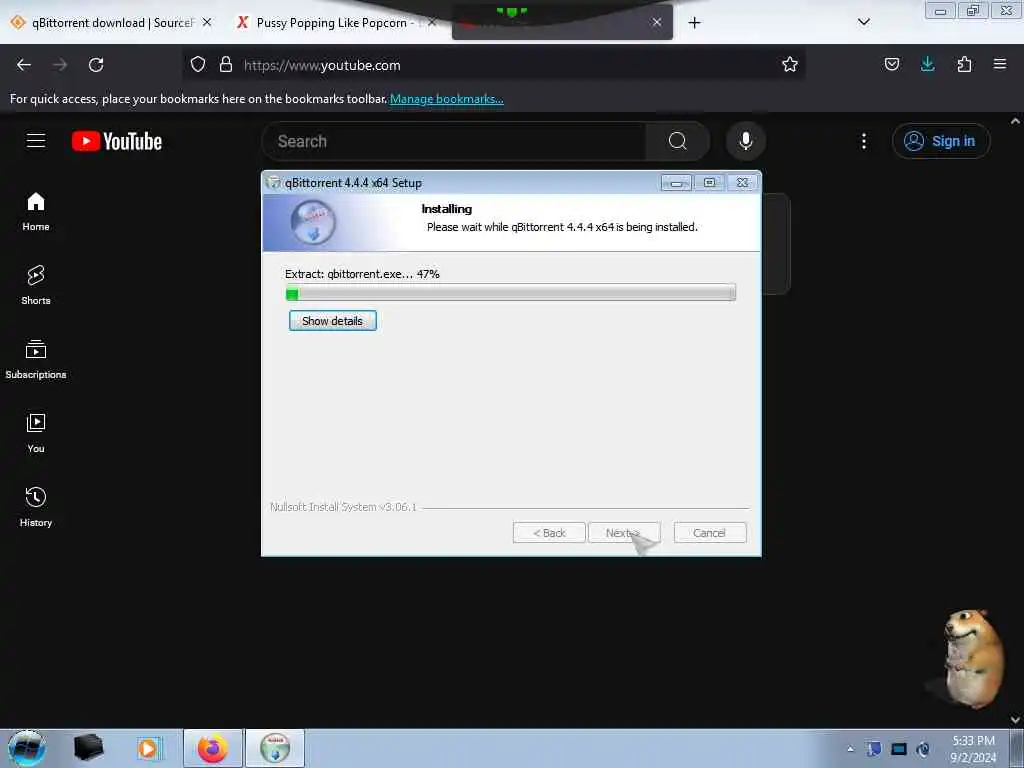
Task: Open the Windows Start orb
Action: (x=27, y=748)
